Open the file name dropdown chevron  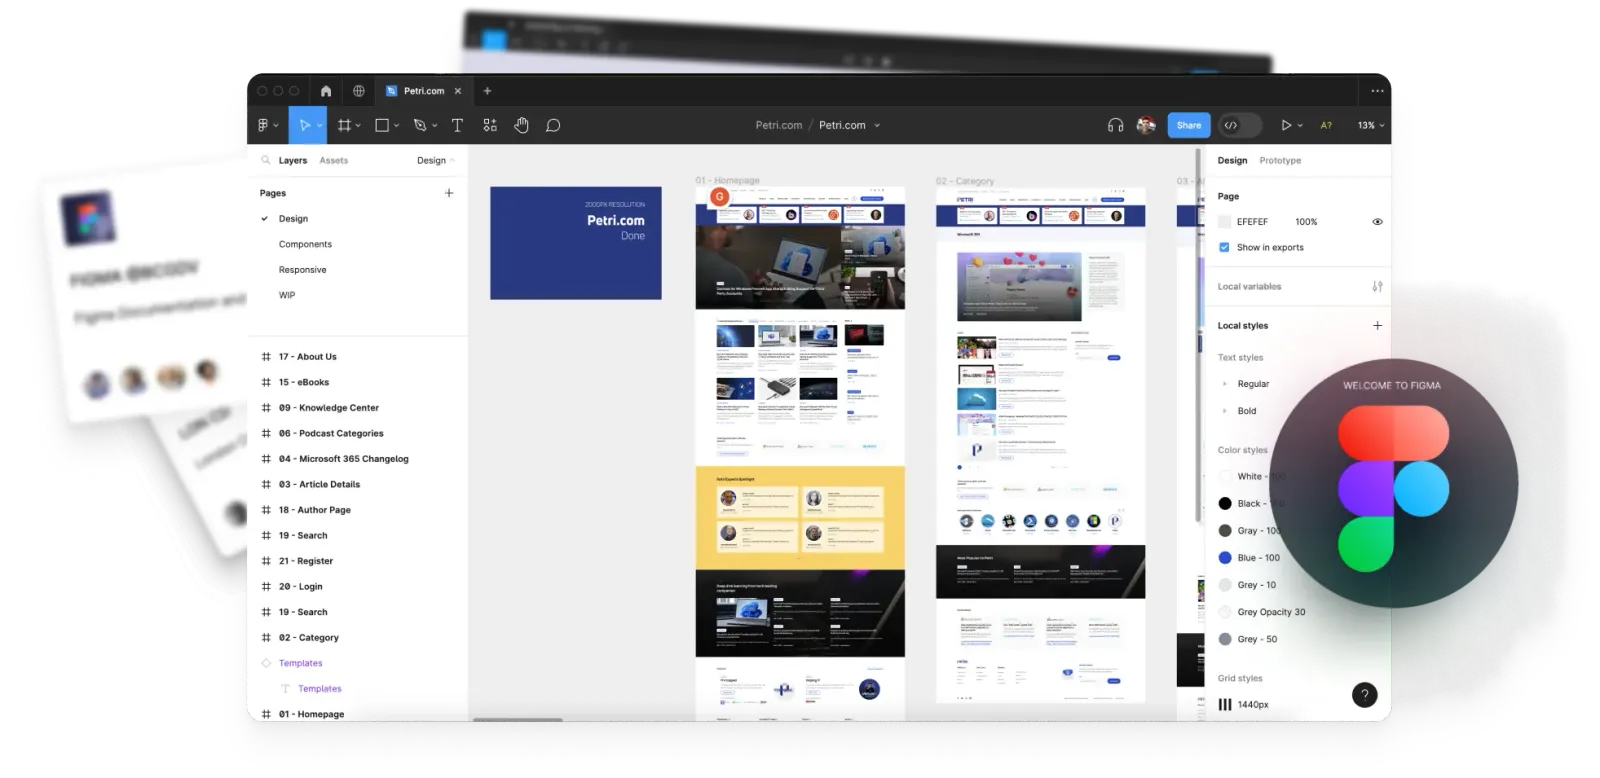point(877,126)
